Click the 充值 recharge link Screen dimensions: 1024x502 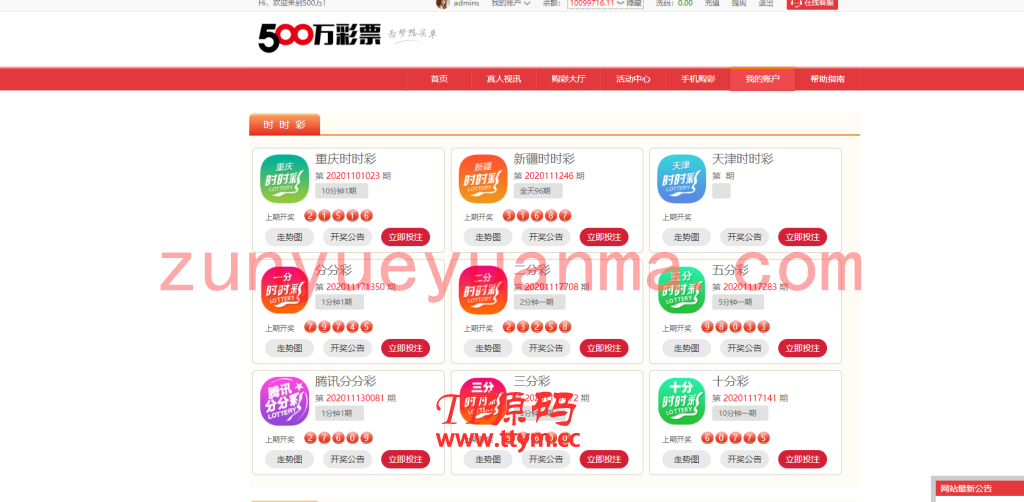[712, 3]
